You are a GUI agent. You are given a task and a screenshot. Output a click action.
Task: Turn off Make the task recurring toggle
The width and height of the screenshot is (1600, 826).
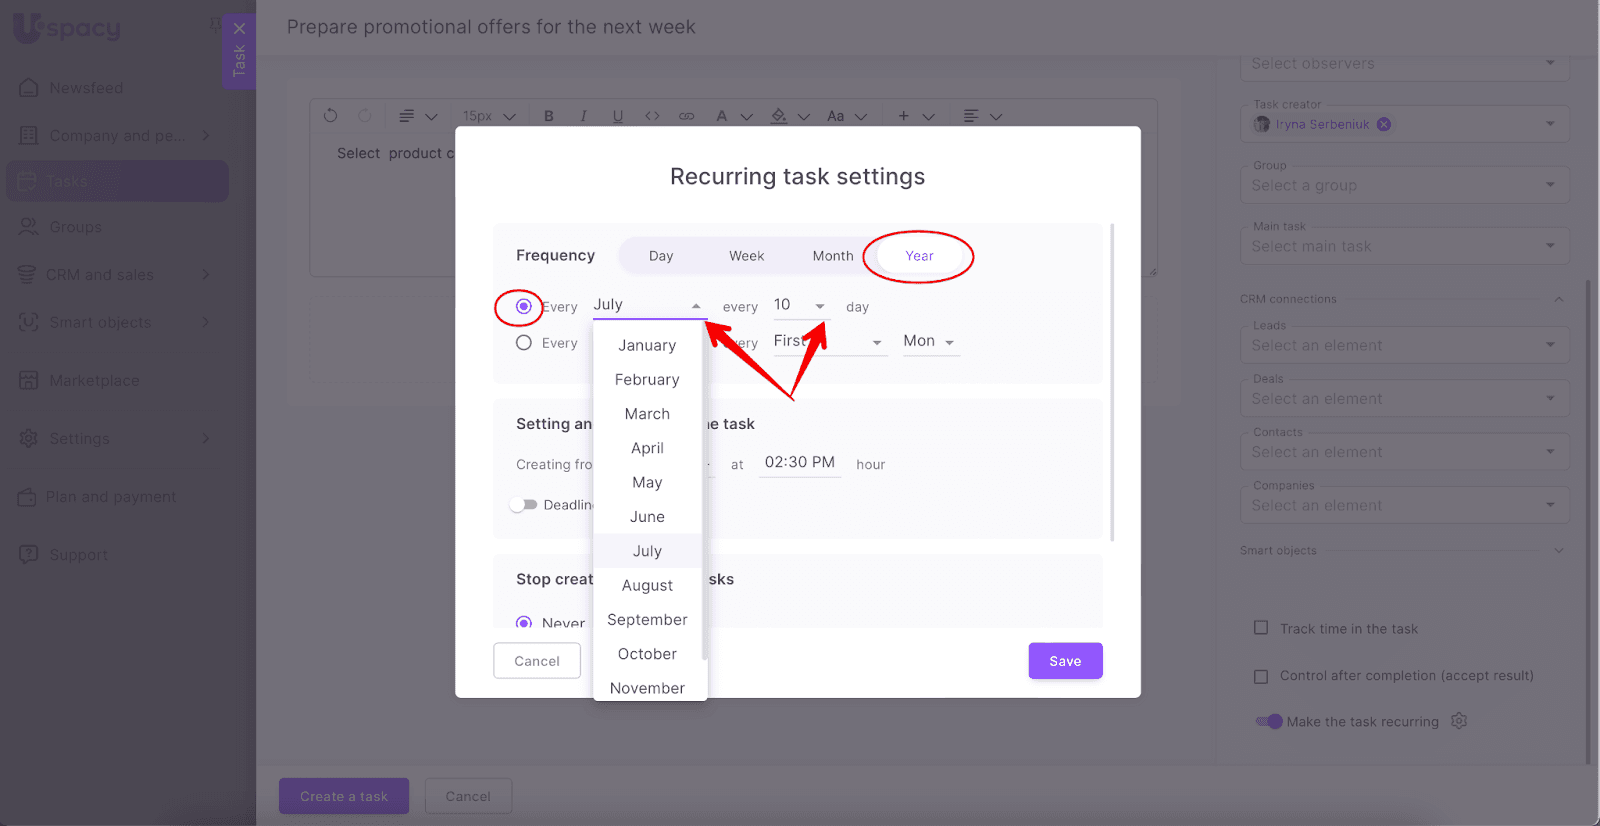click(x=1269, y=721)
